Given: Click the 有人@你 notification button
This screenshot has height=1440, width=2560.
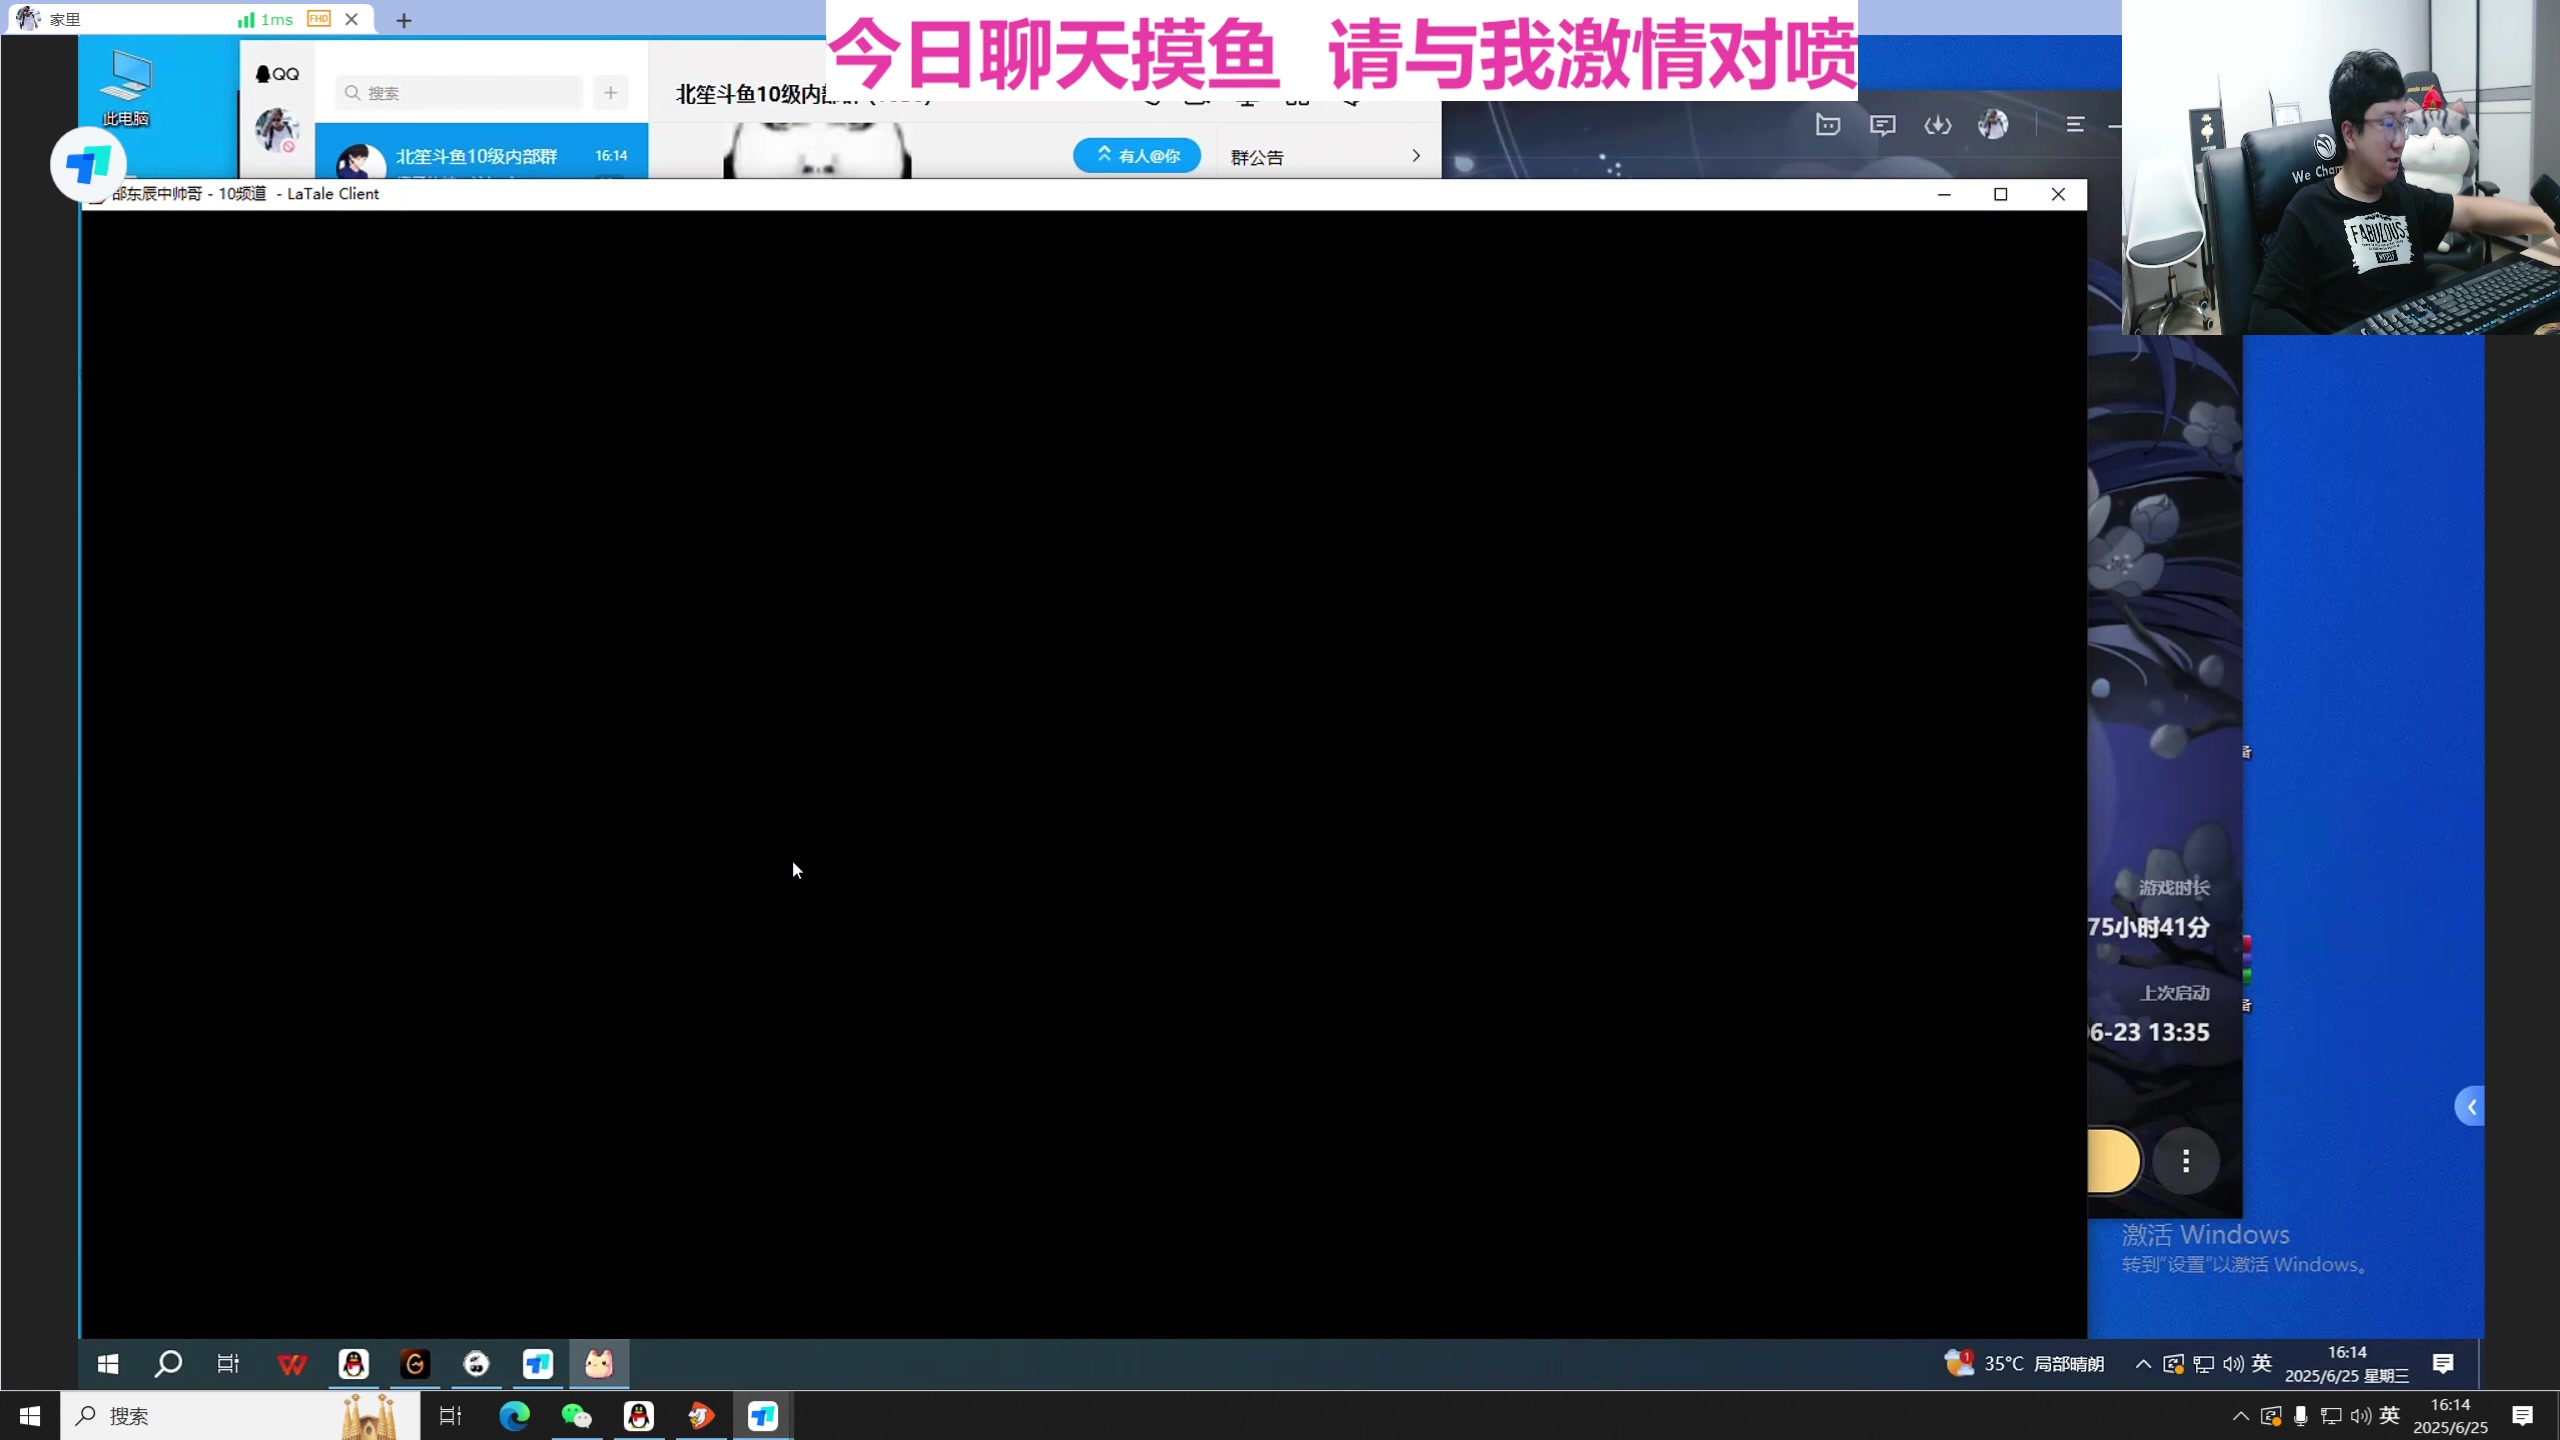Looking at the screenshot, I should (1137, 155).
